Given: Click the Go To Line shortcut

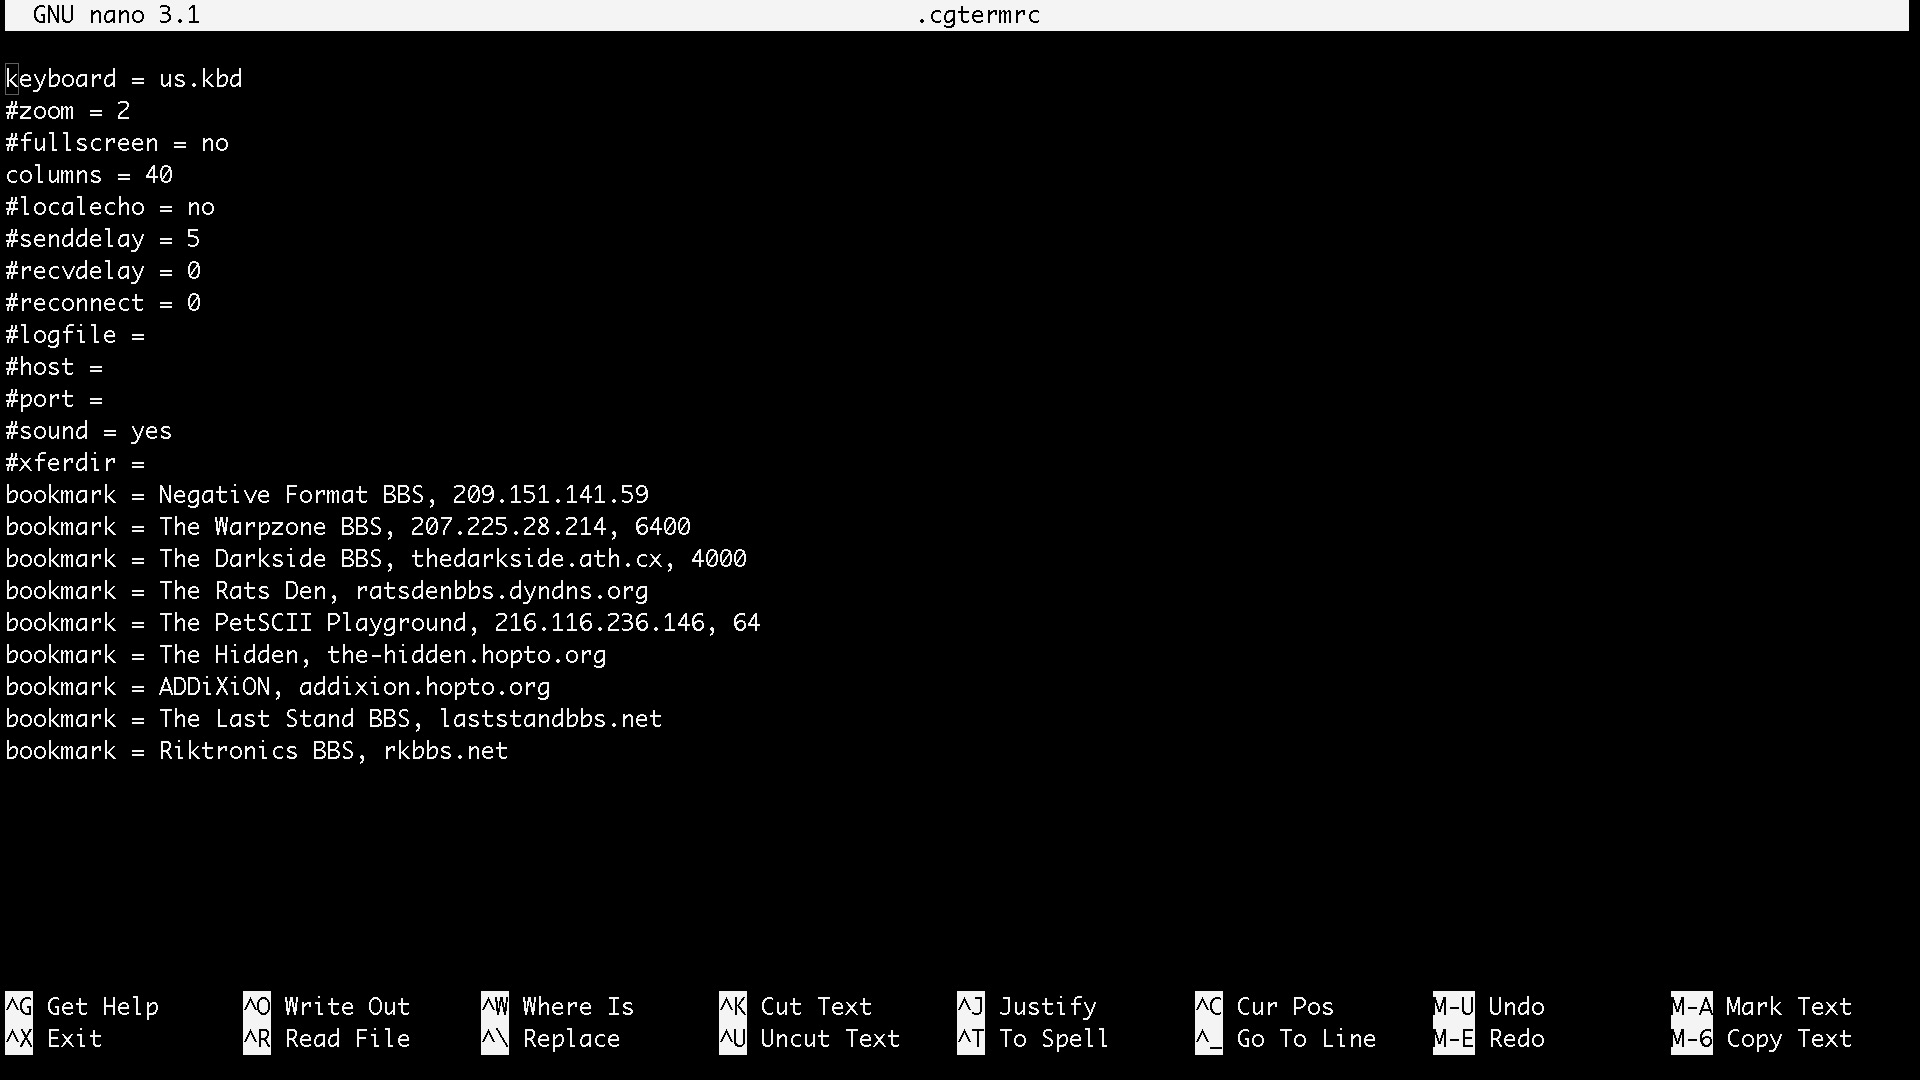Looking at the screenshot, I should (1286, 1038).
